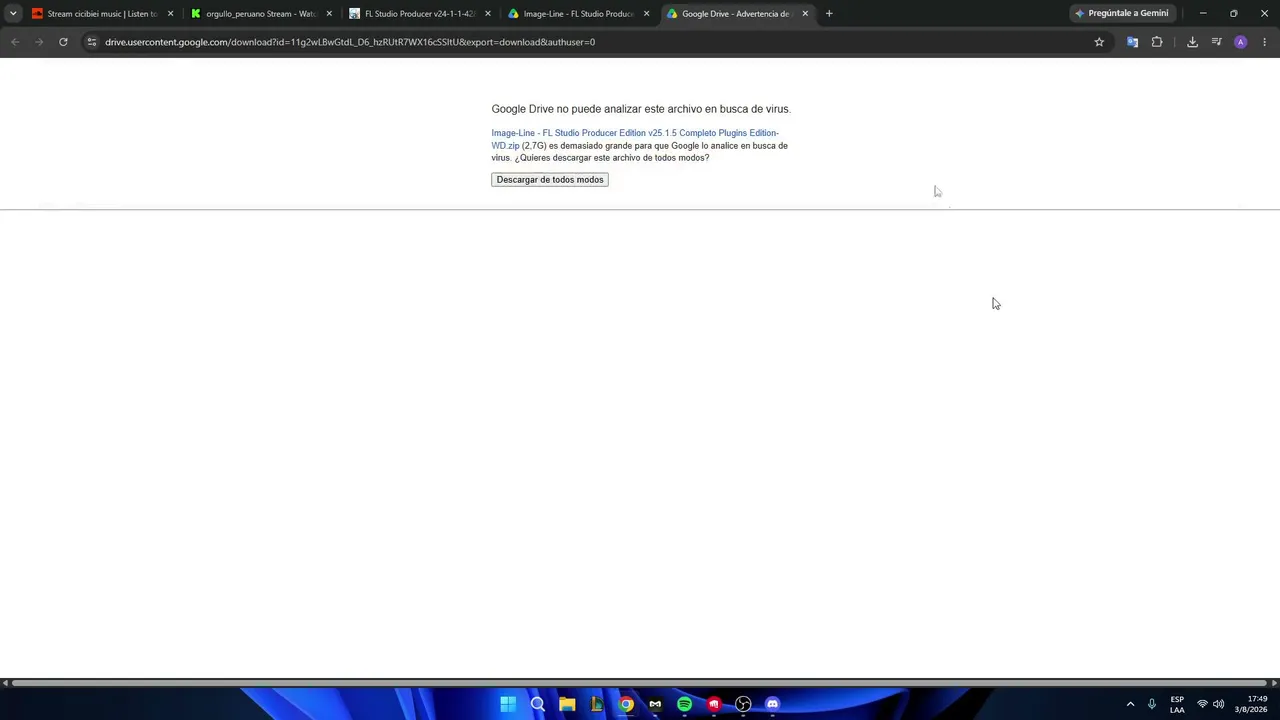Image resolution: width=1280 pixels, height=720 pixels.
Task: Click the scrollbar right arrow
Action: [1275, 683]
